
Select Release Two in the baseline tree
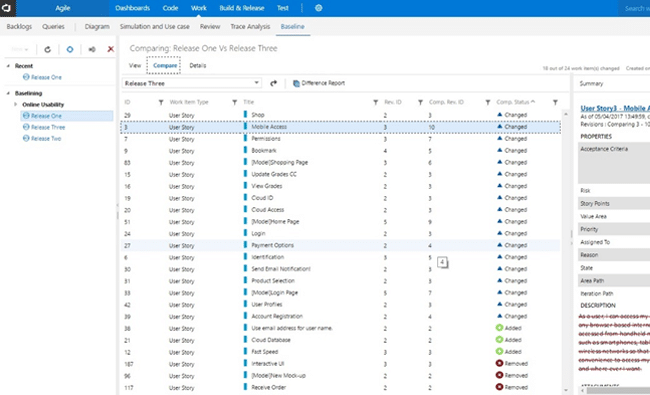[46, 138]
